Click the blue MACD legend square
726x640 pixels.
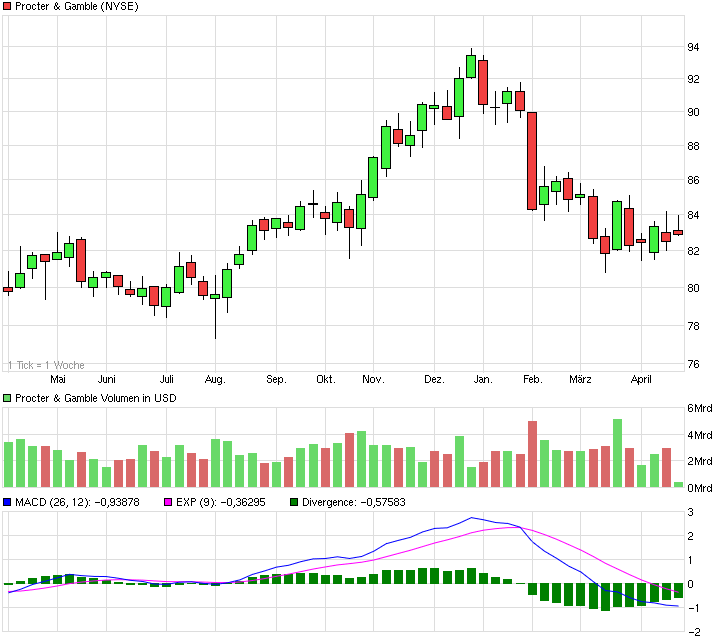pos(7,502)
